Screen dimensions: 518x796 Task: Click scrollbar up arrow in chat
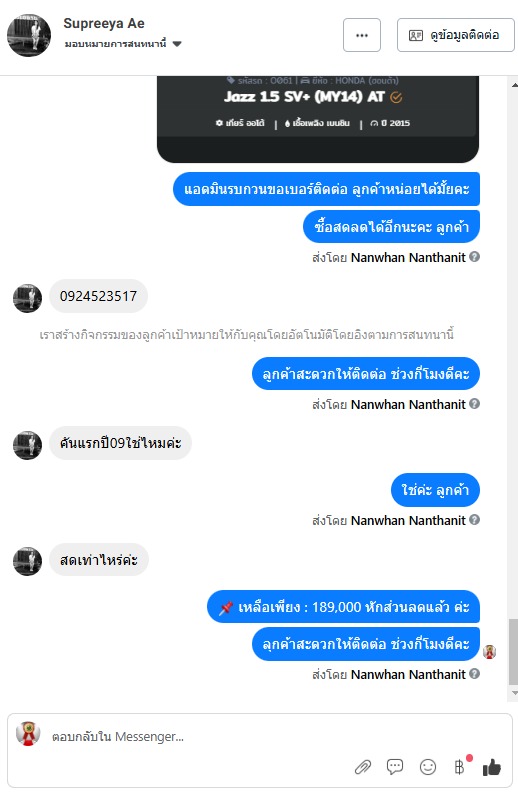pyautogui.click(x=514, y=85)
